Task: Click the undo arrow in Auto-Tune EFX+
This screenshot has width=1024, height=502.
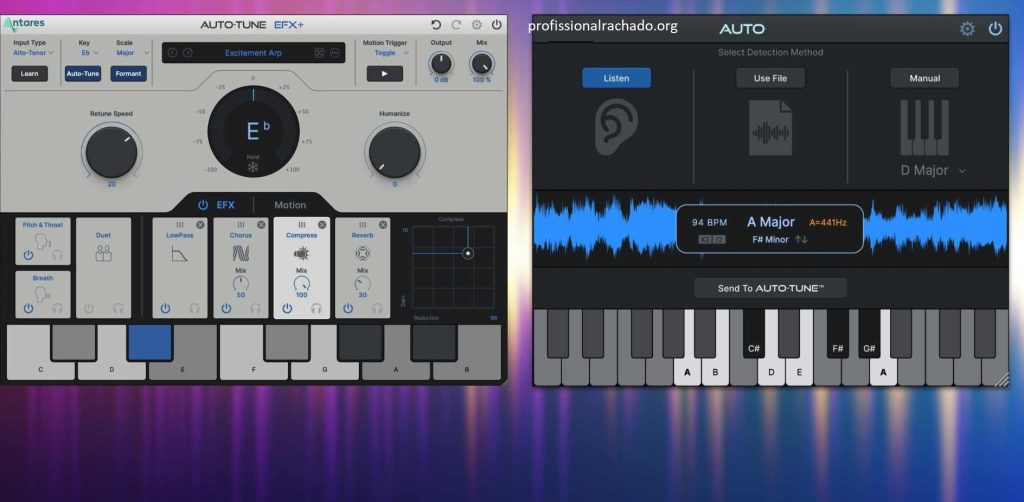Action: click(x=436, y=25)
